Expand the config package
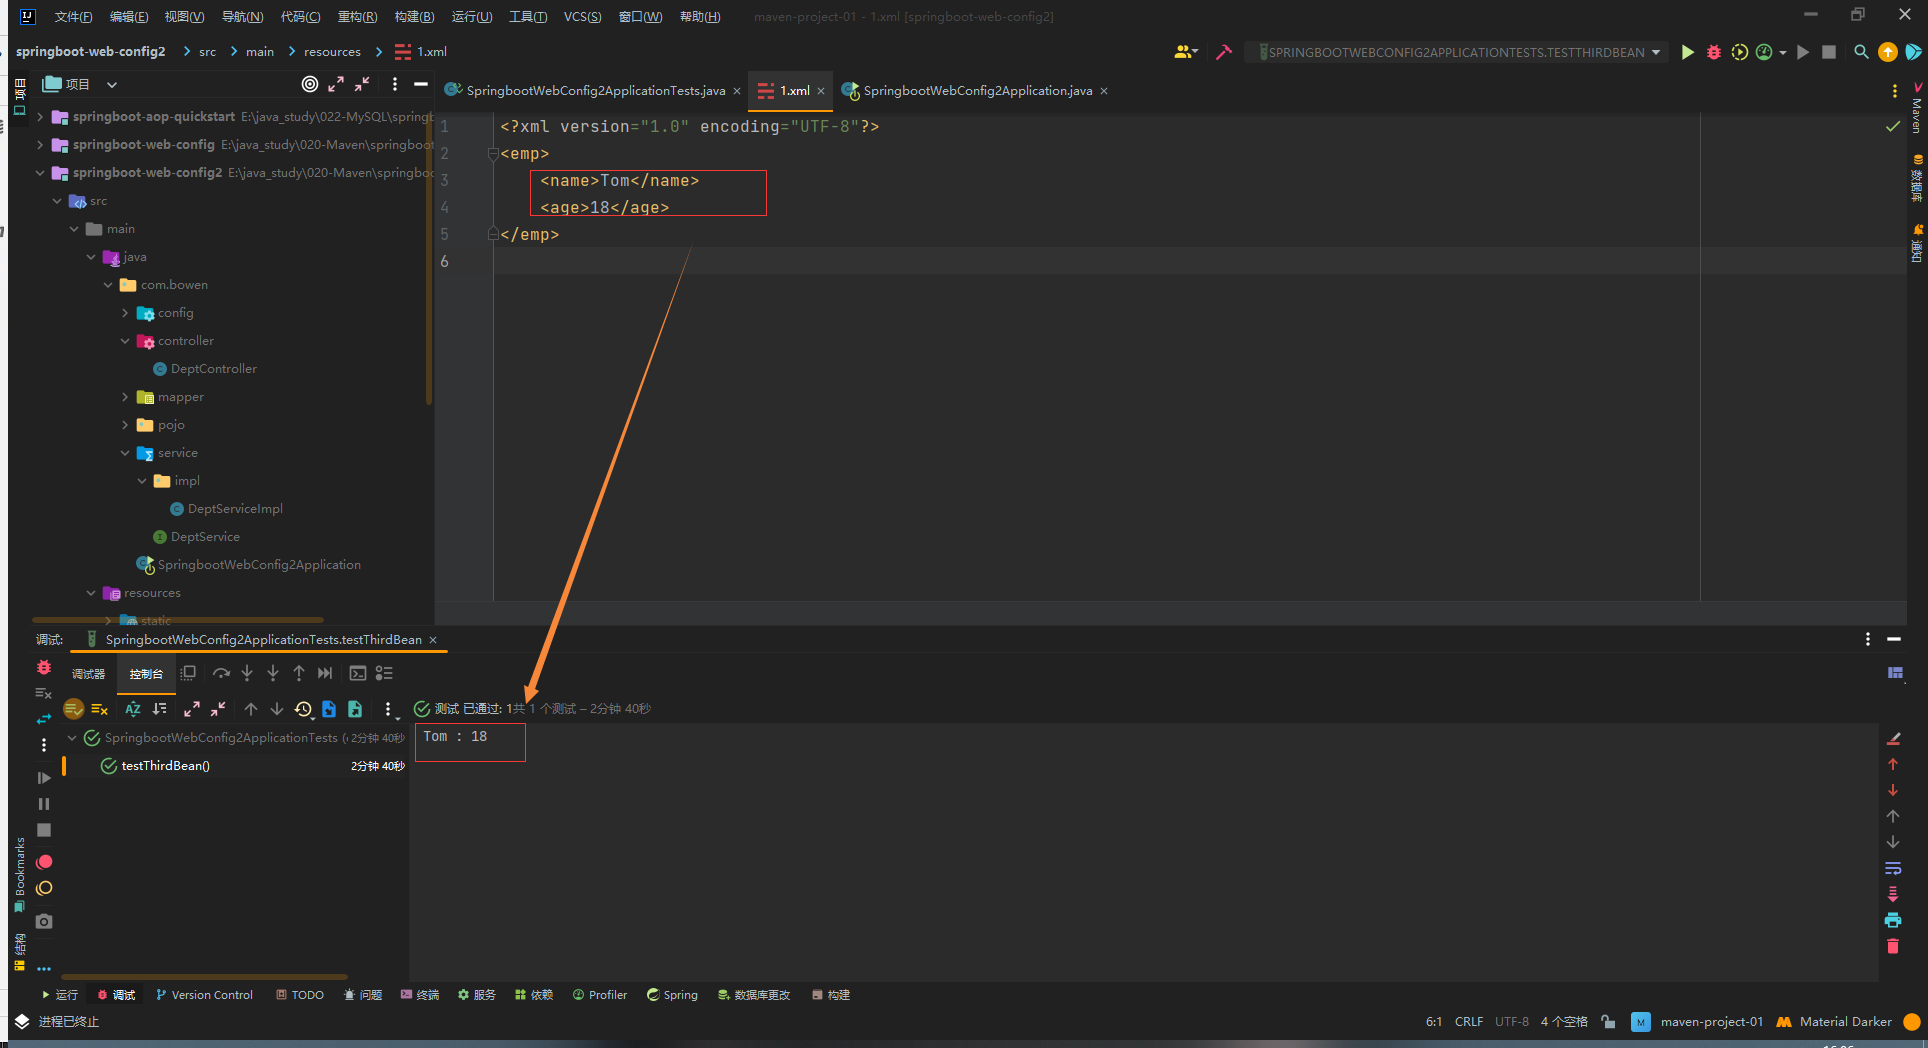The width and height of the screenshot is (1928, 1048). coord(125,313)
